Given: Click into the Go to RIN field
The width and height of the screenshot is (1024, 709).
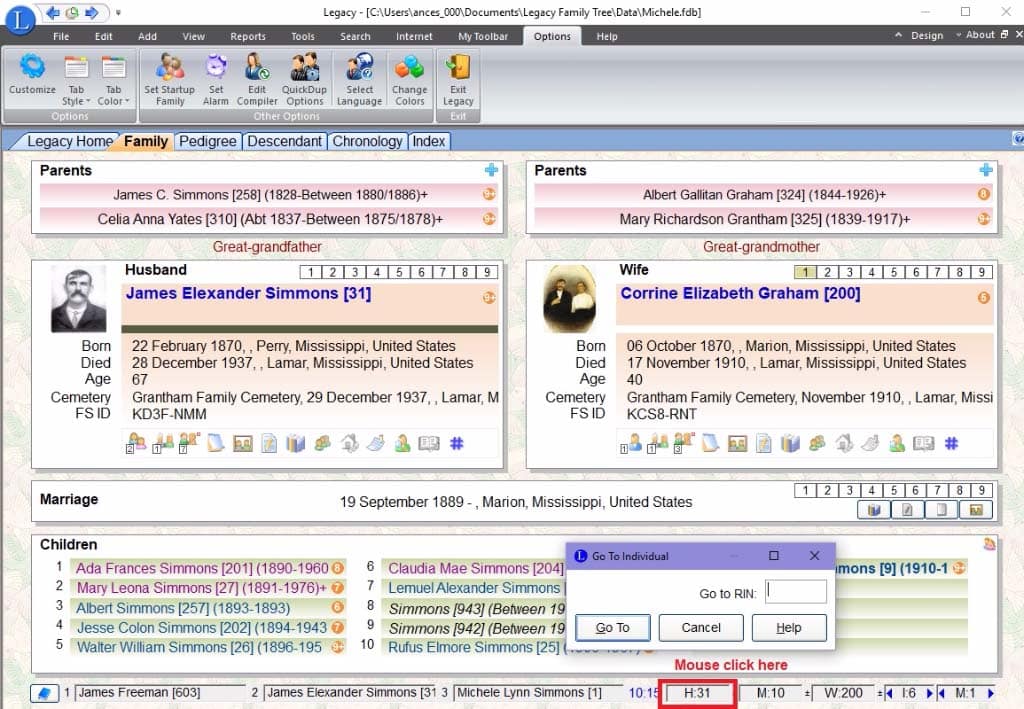Looking at the screenshot, I should (x=795, y=591).
